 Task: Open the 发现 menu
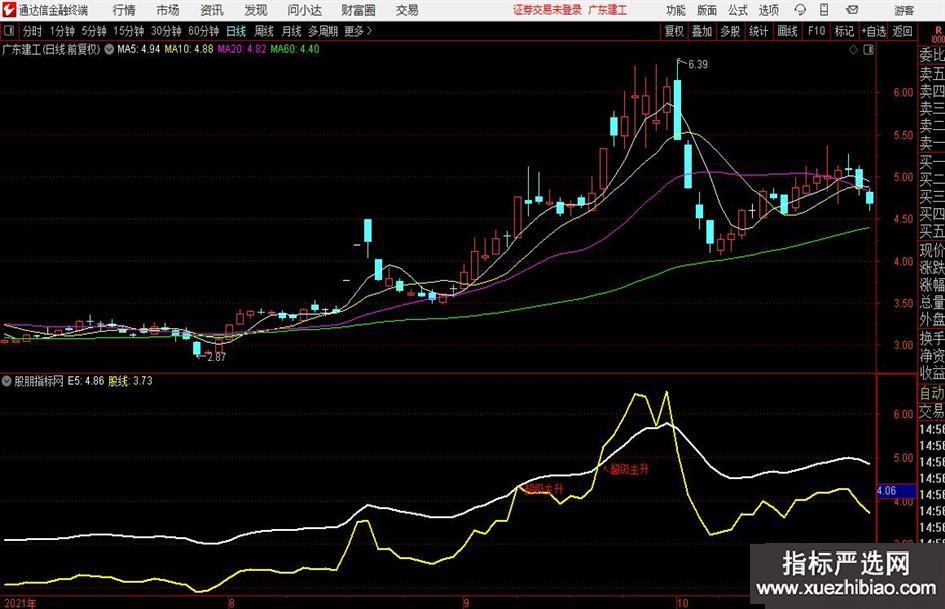[x=256, y=10]
